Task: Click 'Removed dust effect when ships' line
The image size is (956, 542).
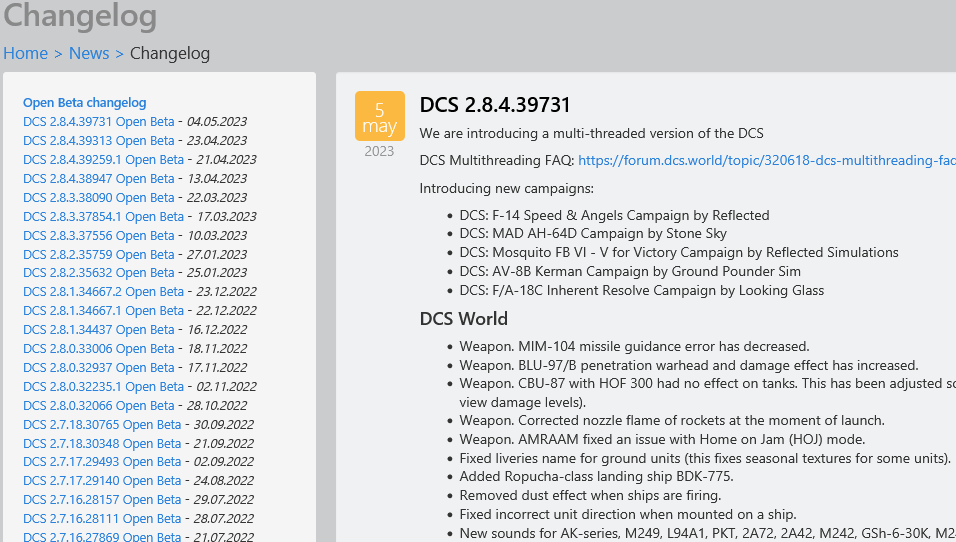Action: (590, 495)
